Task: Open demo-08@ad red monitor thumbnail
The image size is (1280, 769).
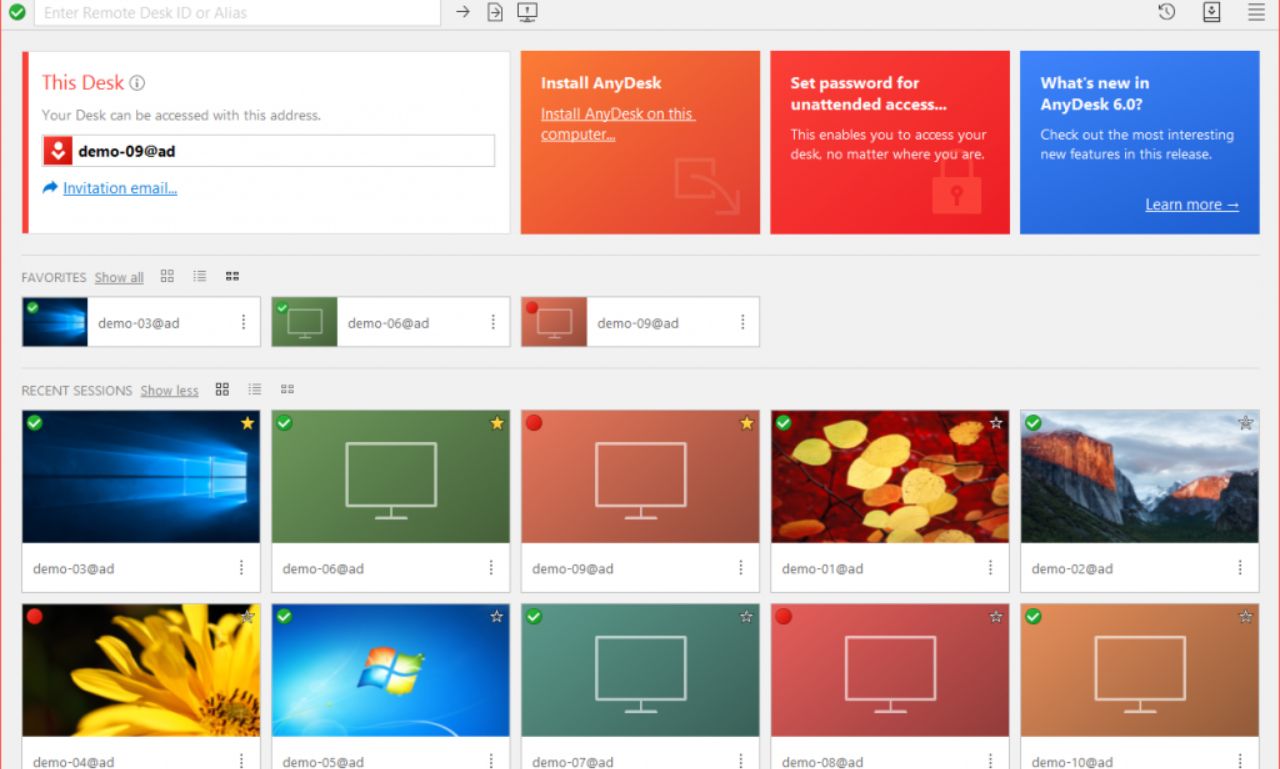Action: (x=890, y=670)
